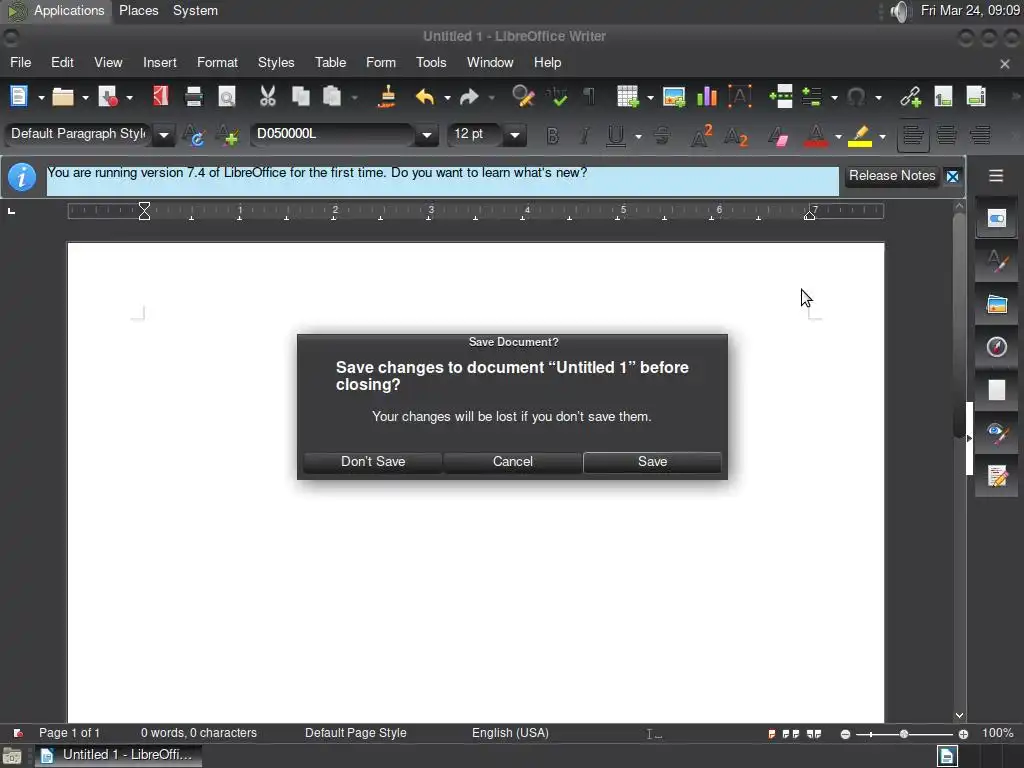Click the red Font Color swatch
This screenshot has width=1024, height=768.
[816, 136]
